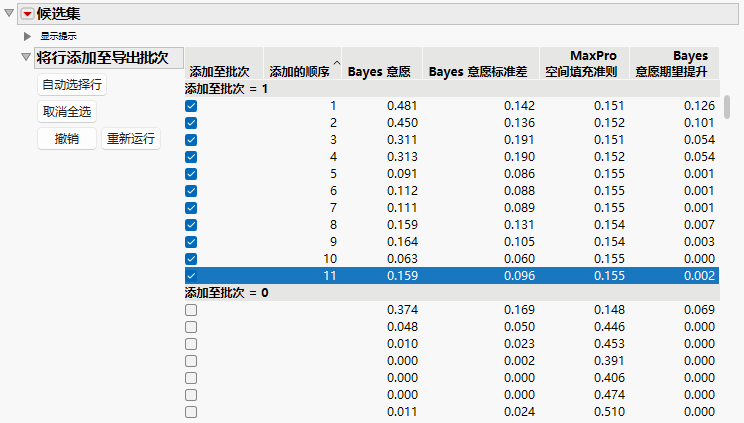The image size is (744, 423).
Task: Click the 期望提升 value 0.126
Action: [699, 106]
